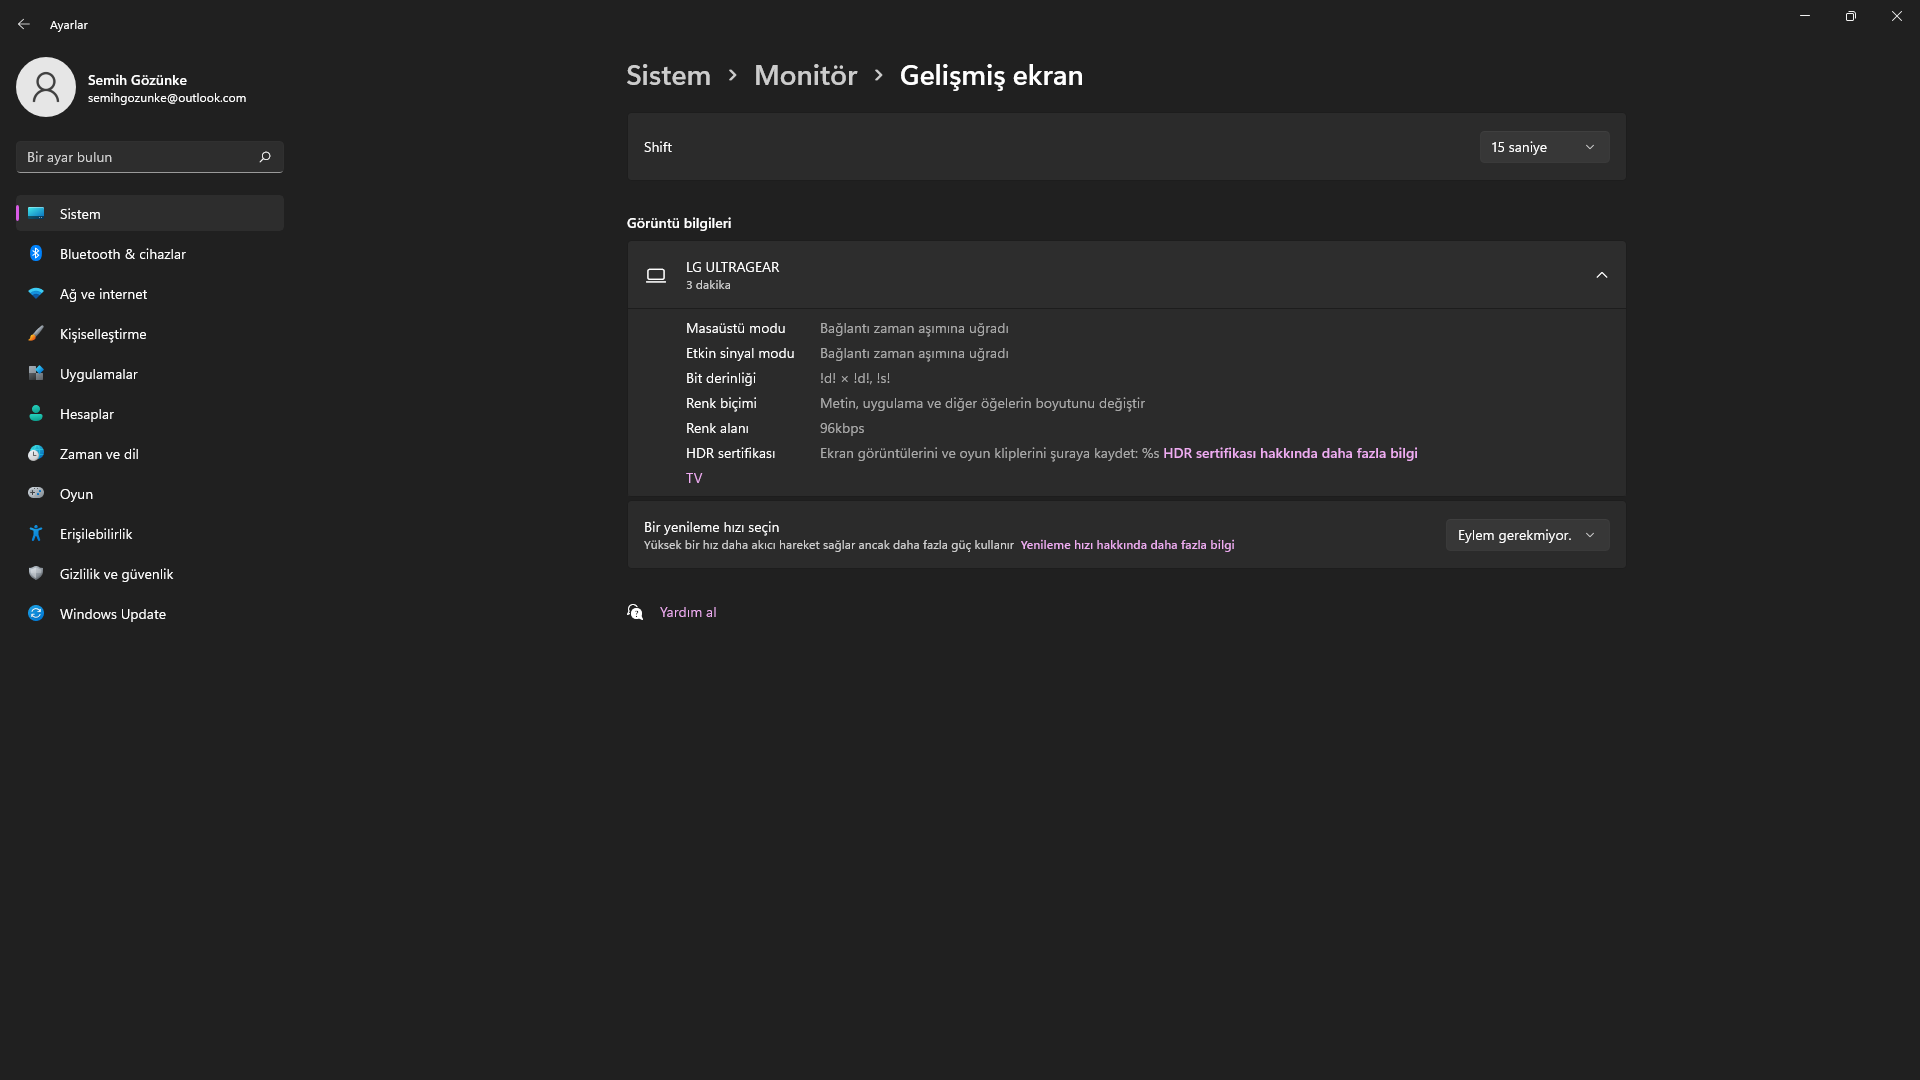1920x1080 pixels.
Task: Open Ağ ve internet network icon
Action: tap(36, 294)
